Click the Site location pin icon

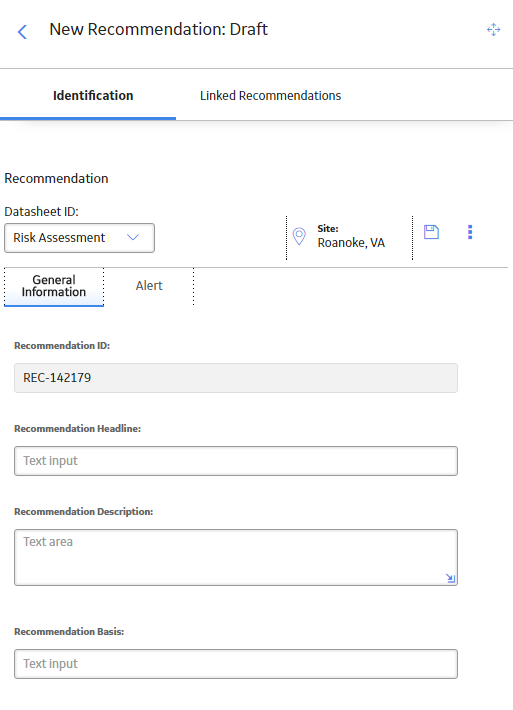pyautogui.click(x=299, y=236)
